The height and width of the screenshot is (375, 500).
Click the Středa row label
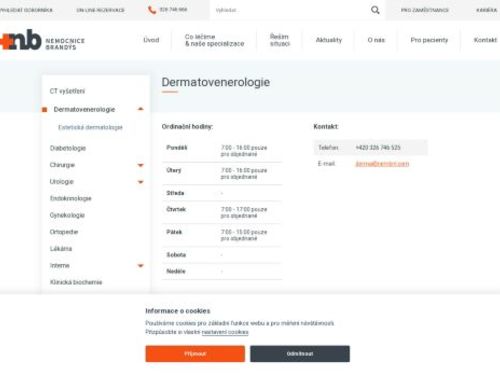[x=175, y=193]
